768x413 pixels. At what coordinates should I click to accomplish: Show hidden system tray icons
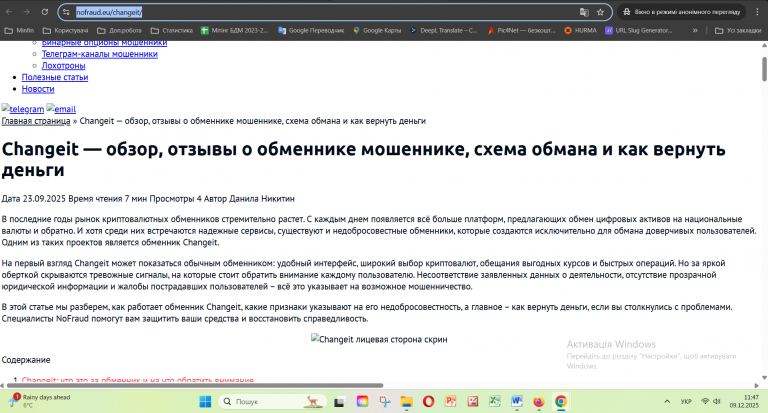tap(667, 402)
